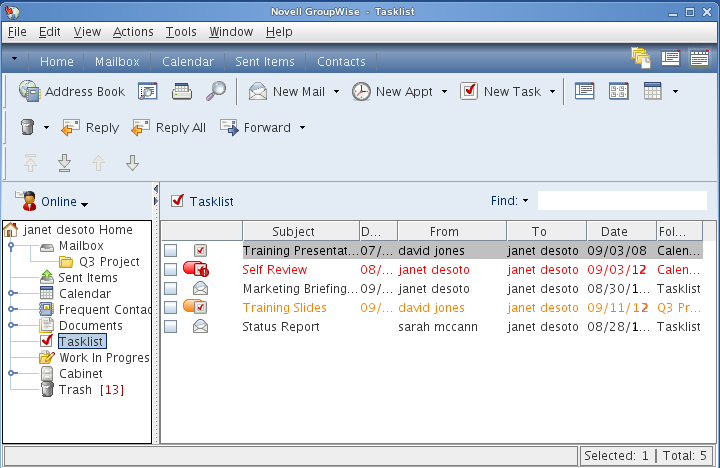Switch to the Mailbox tab
Viewport: 720px width, 468px height.
click(x=117, y=62)
